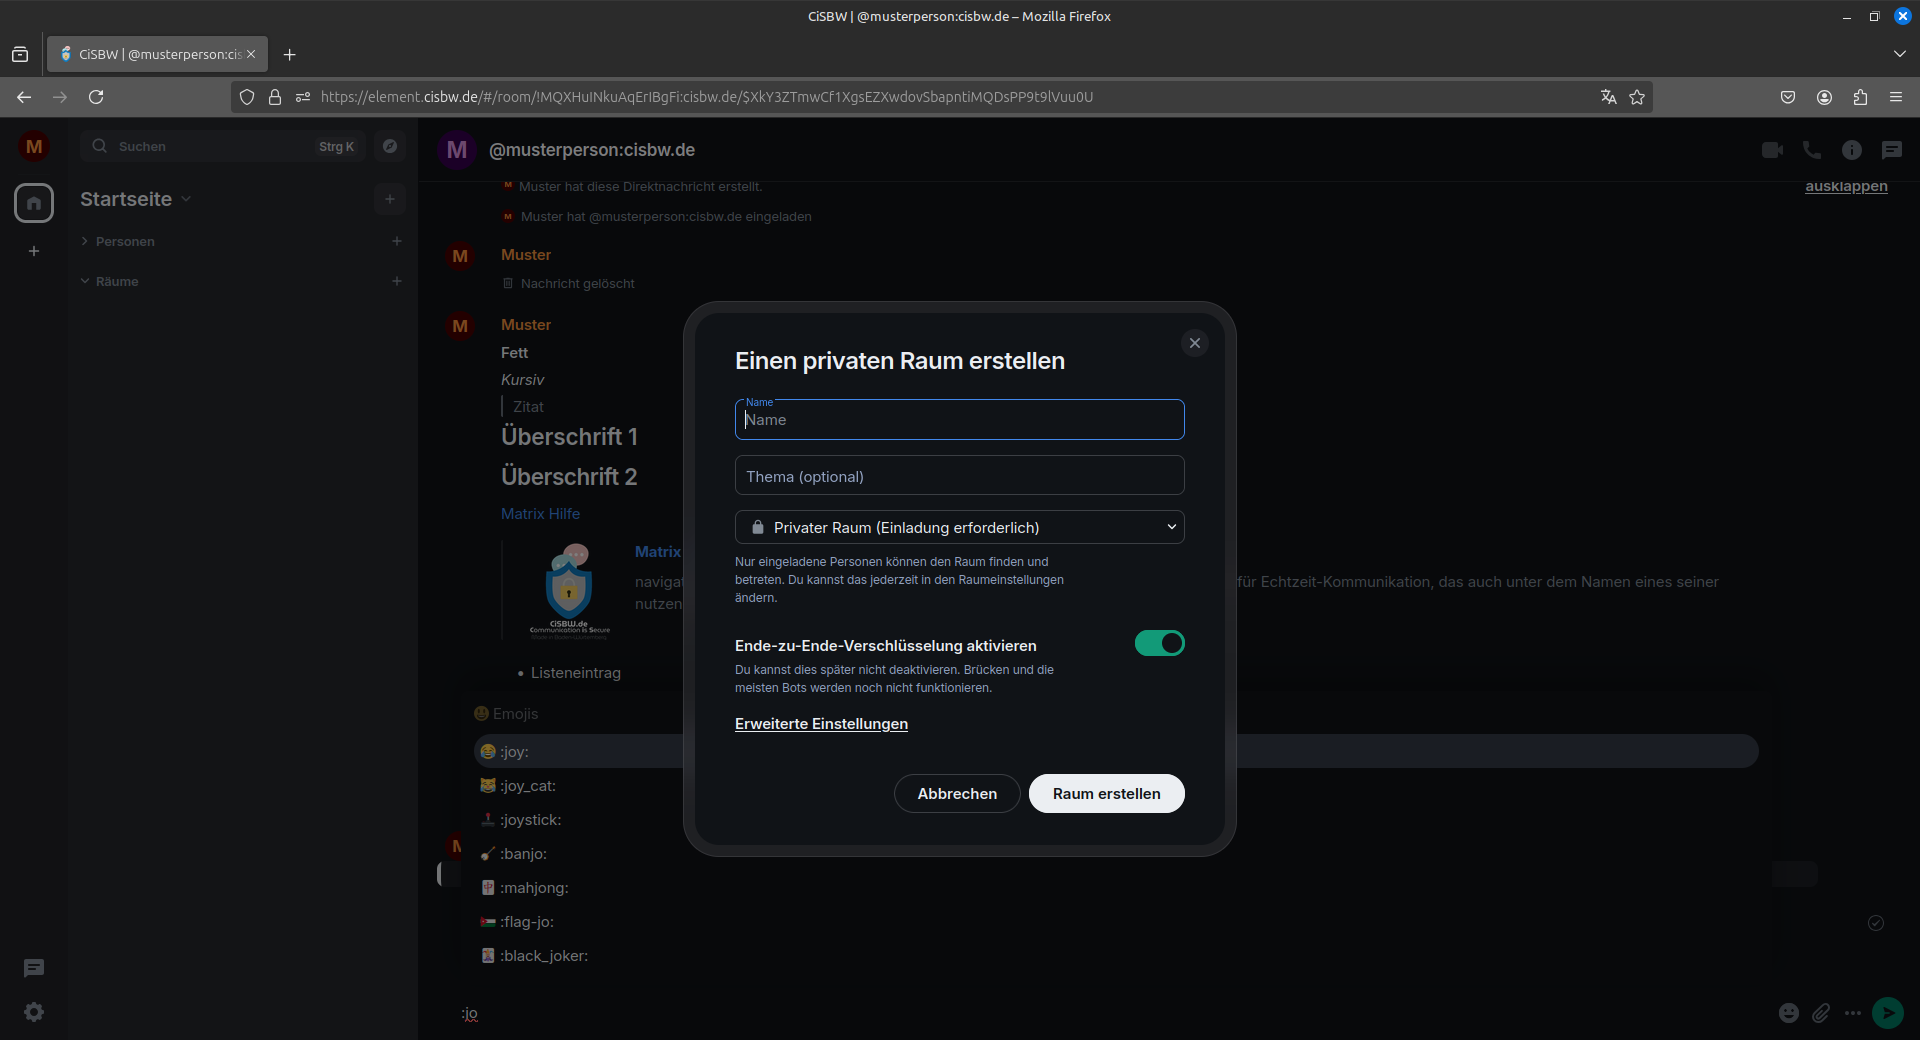1920x1040 pixels.
Task: Click the green send message button
Action: [1887, 1013]
